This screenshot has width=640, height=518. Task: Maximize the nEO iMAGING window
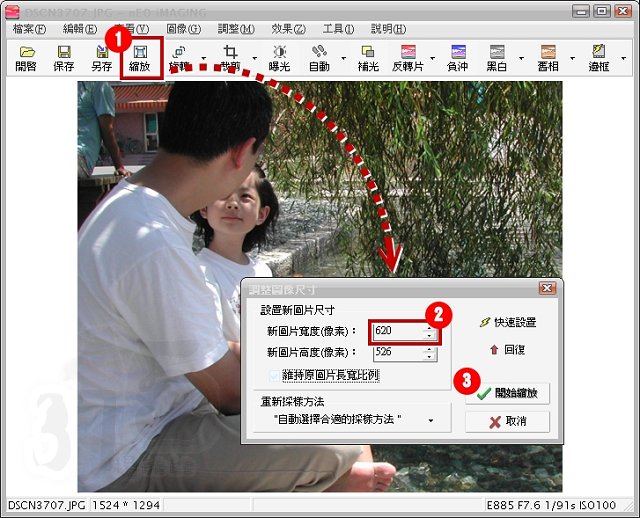point(602,11)
